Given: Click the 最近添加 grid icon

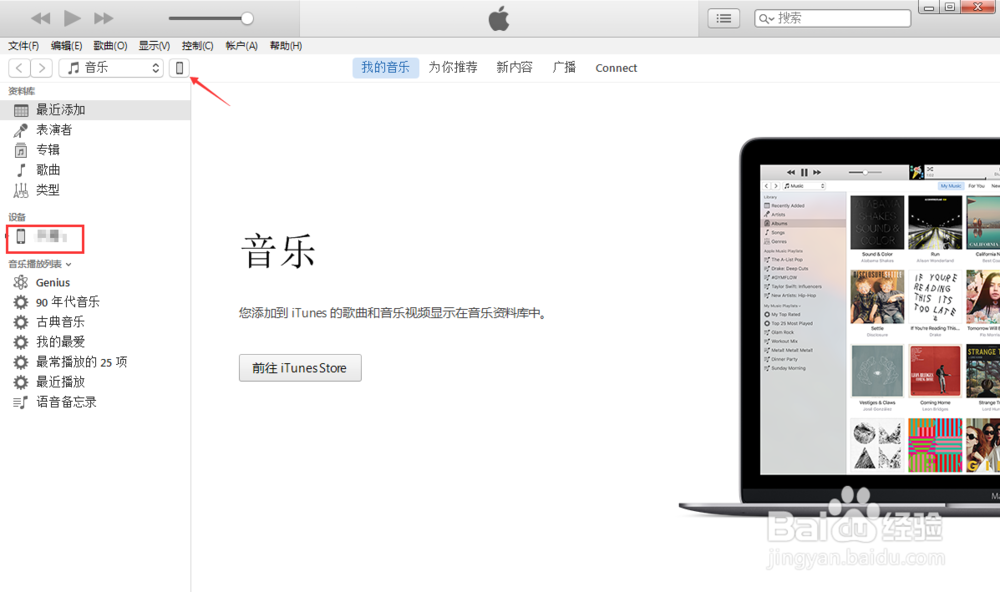Looking at the screenshot, I should (21, 110).
